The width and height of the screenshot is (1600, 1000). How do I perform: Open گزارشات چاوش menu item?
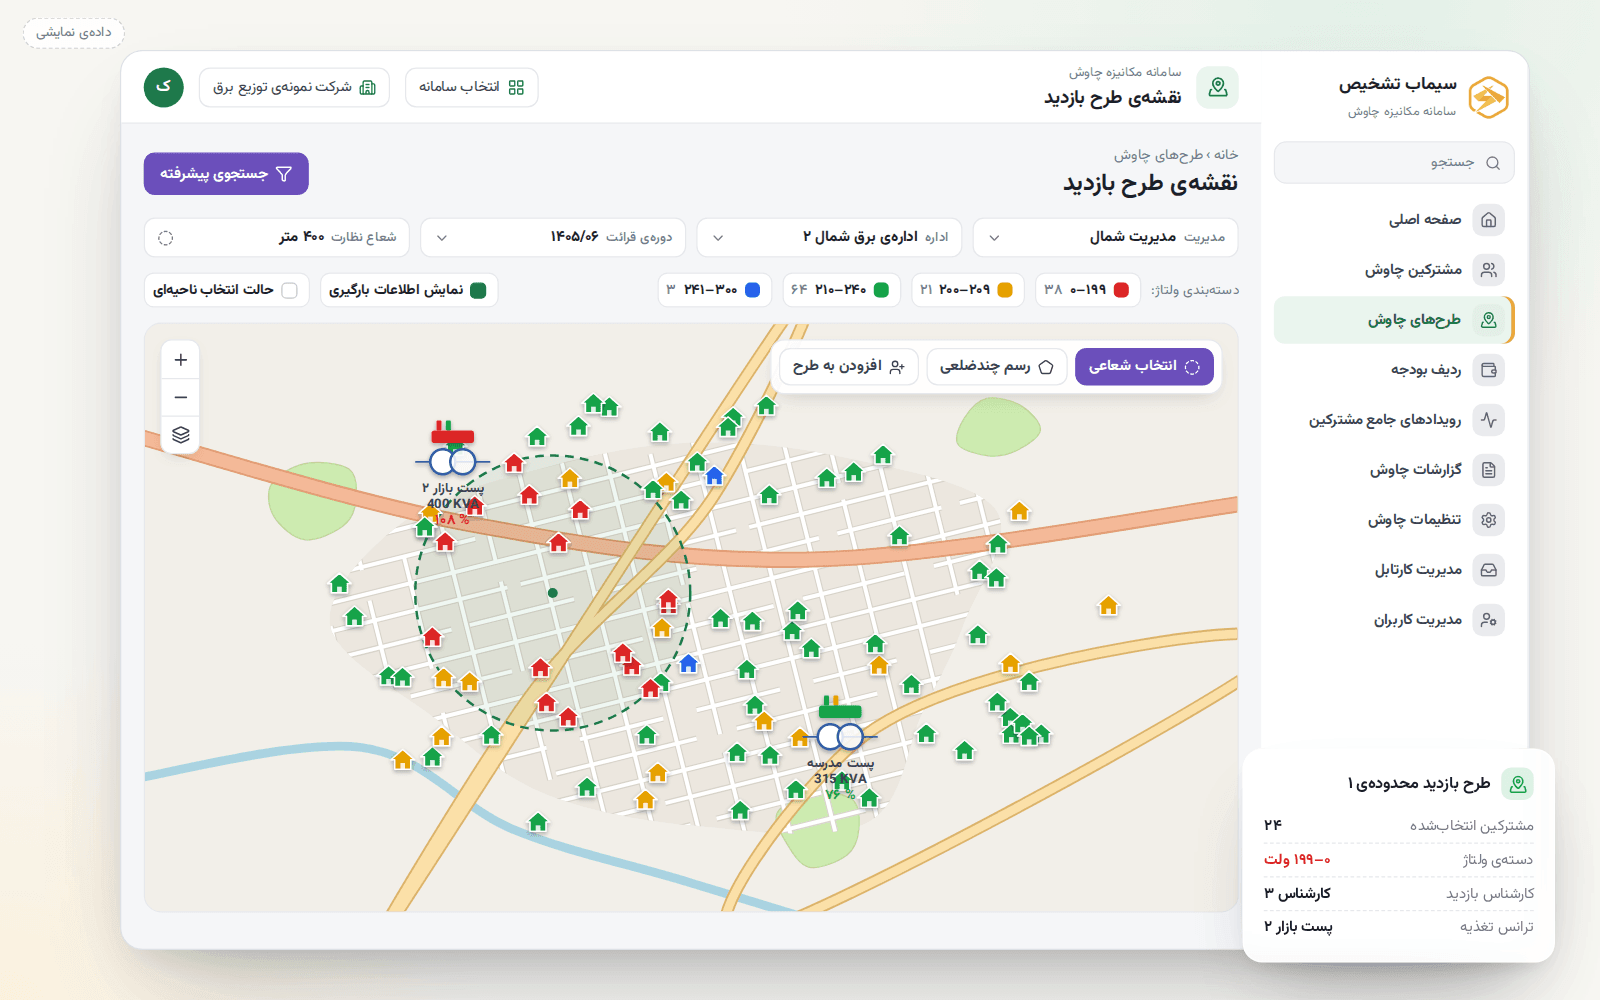pyautogui.click(x=1394, y=470)
